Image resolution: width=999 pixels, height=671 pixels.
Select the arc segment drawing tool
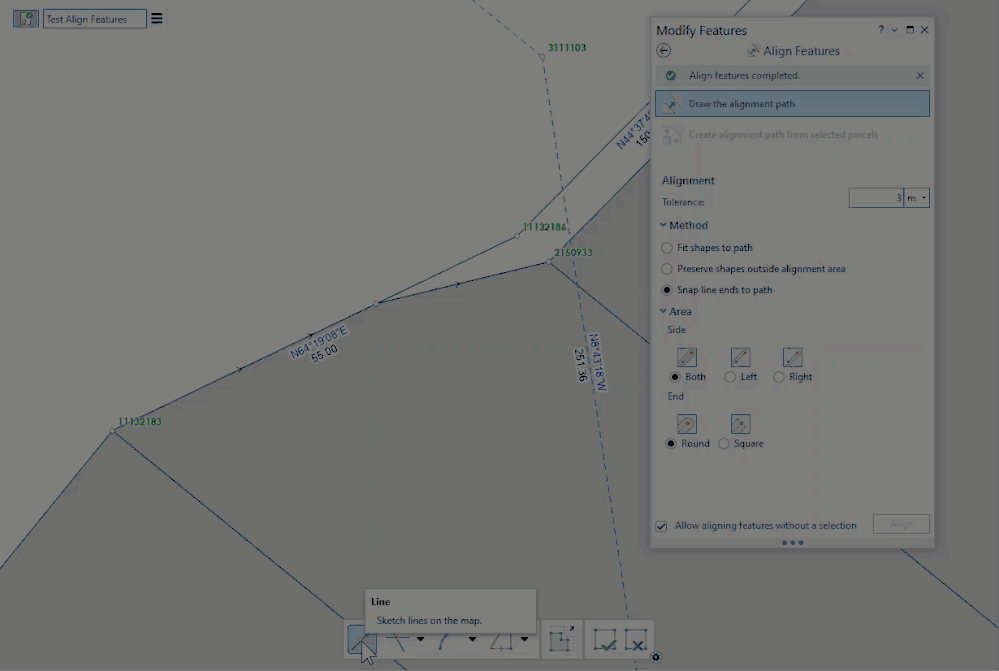[x=442, y=641]
